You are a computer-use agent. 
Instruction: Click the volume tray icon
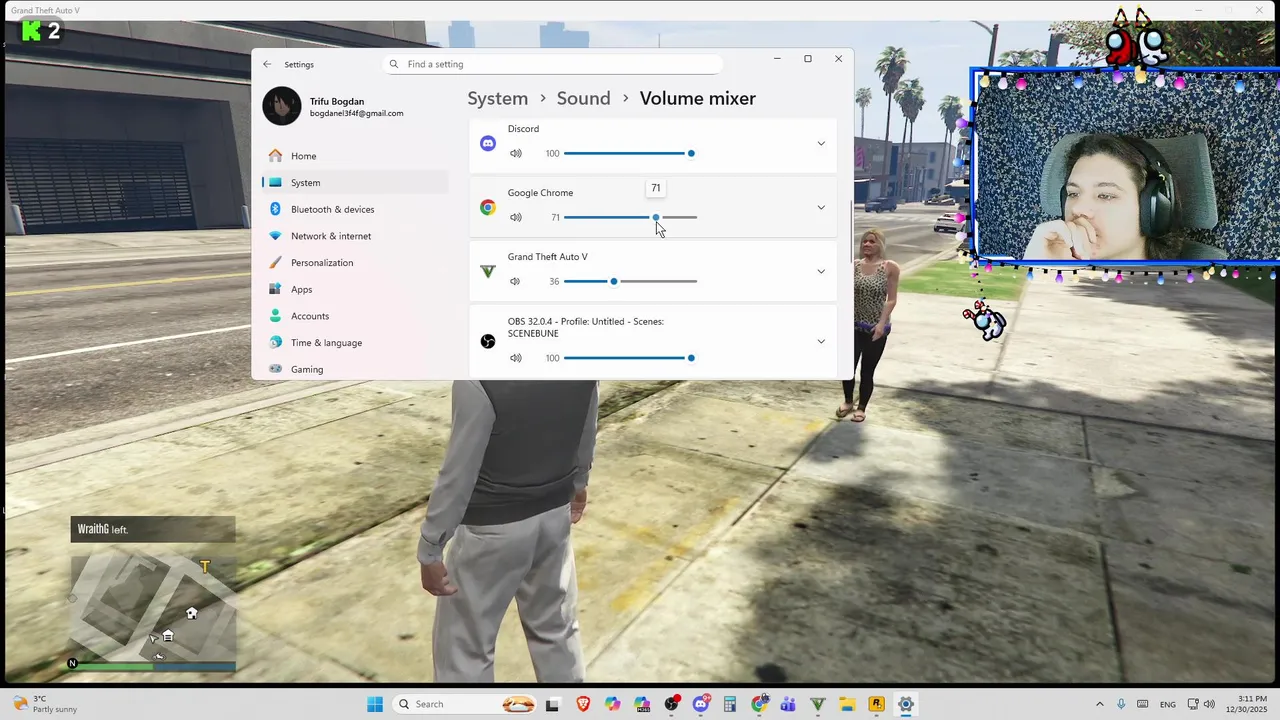coord(1209,704)
